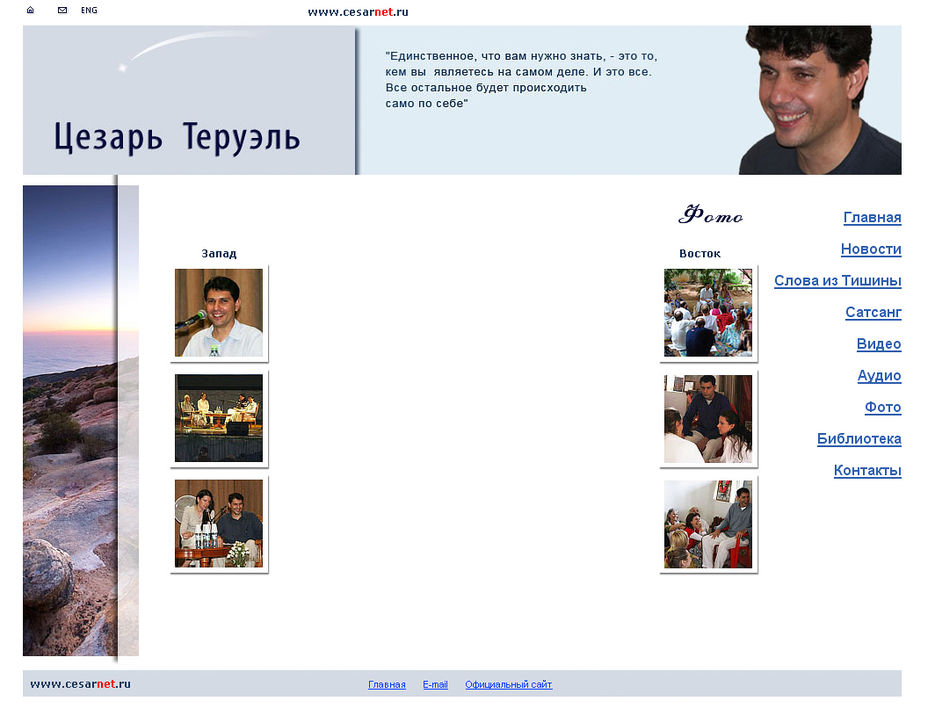935x708 pixels.
Task: Open the Официальный сайт footer link
Action: pyautogui.click(x=509, y=685)
